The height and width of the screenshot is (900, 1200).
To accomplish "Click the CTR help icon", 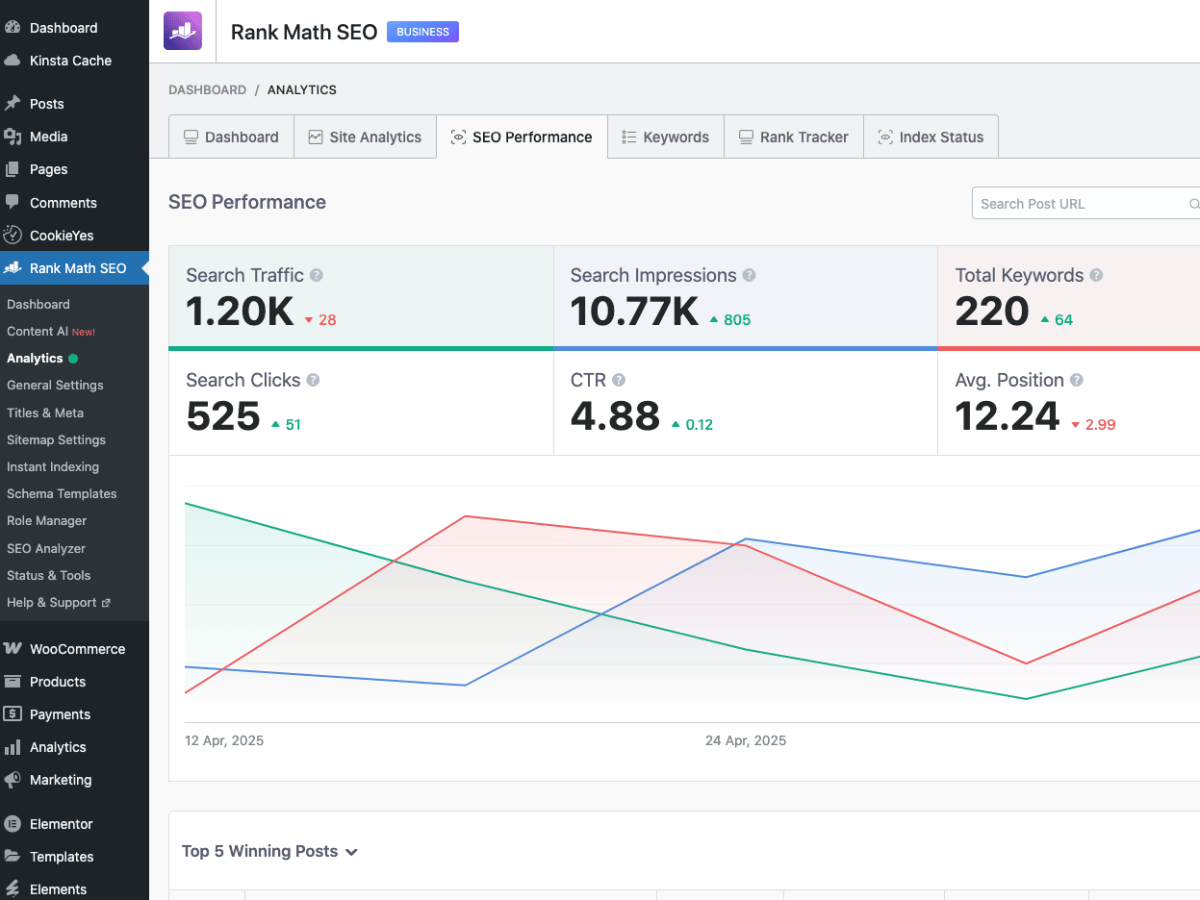I will pyautogui.click(x=619, y=380).
